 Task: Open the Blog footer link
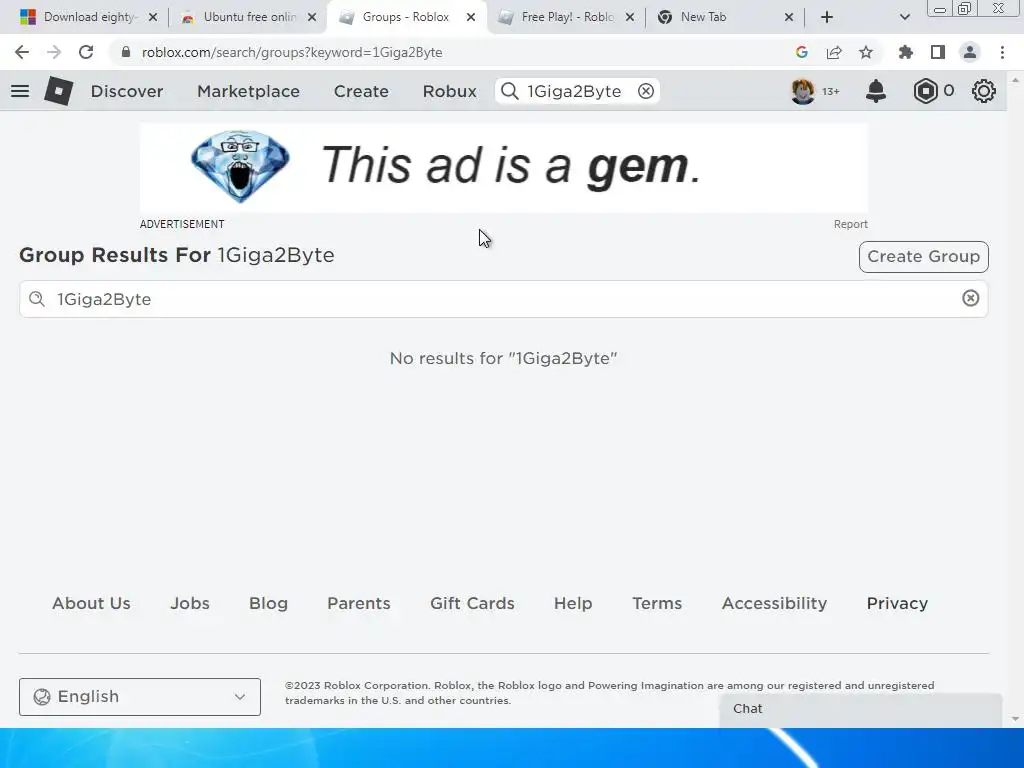tap(268, 603)
